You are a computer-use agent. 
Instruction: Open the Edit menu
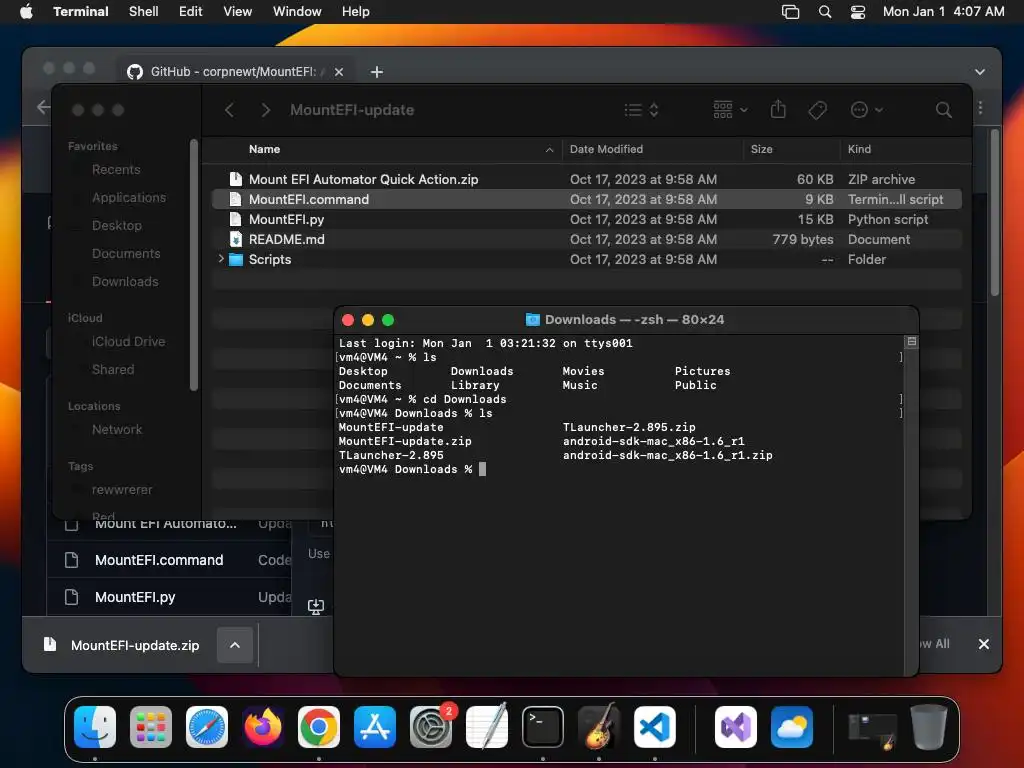[191, 12]
